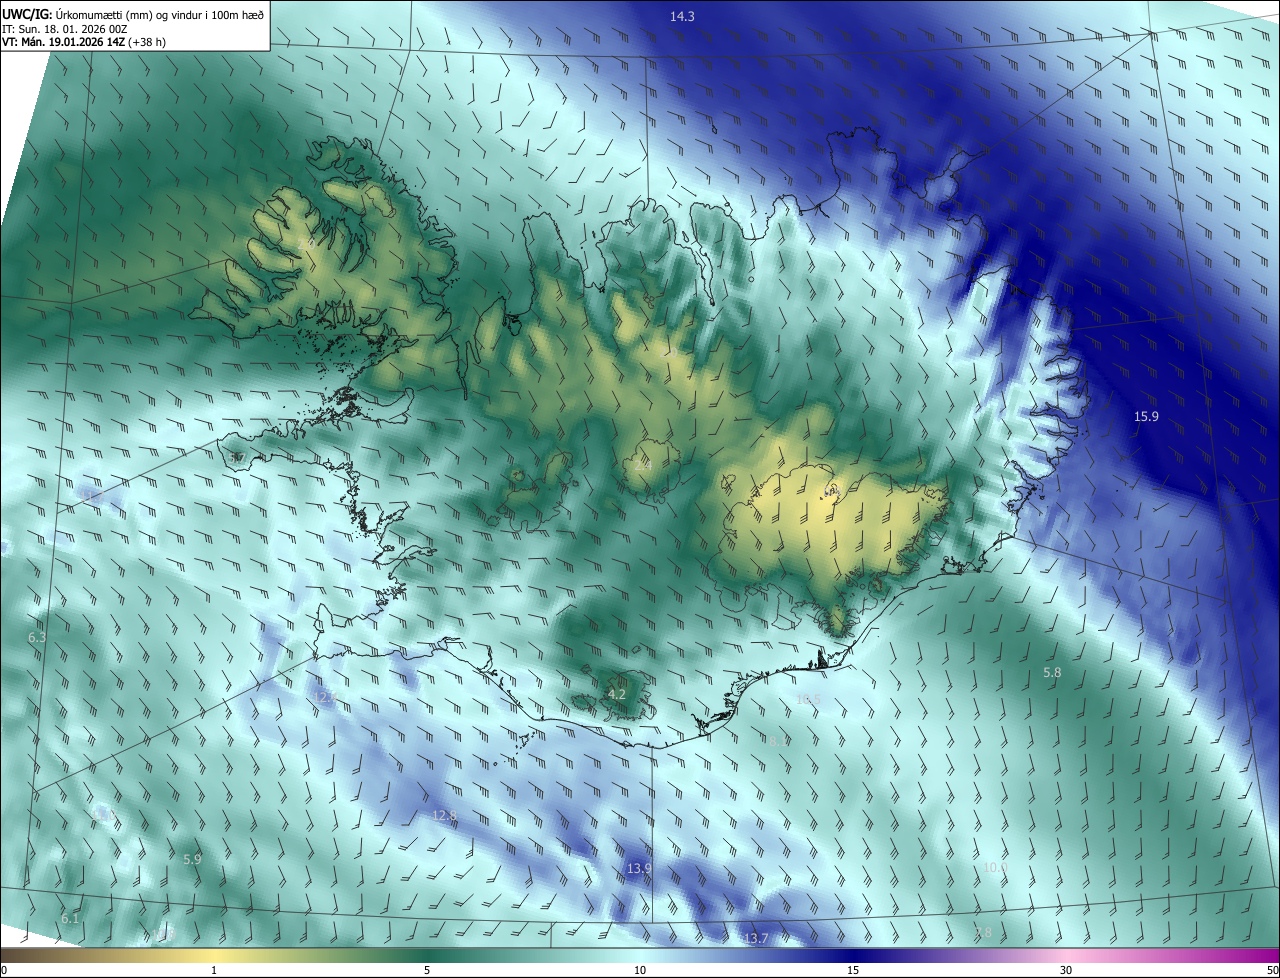Click the 15 tick label on the color scale
1280x978 pixels.
(x=853, y=970)
